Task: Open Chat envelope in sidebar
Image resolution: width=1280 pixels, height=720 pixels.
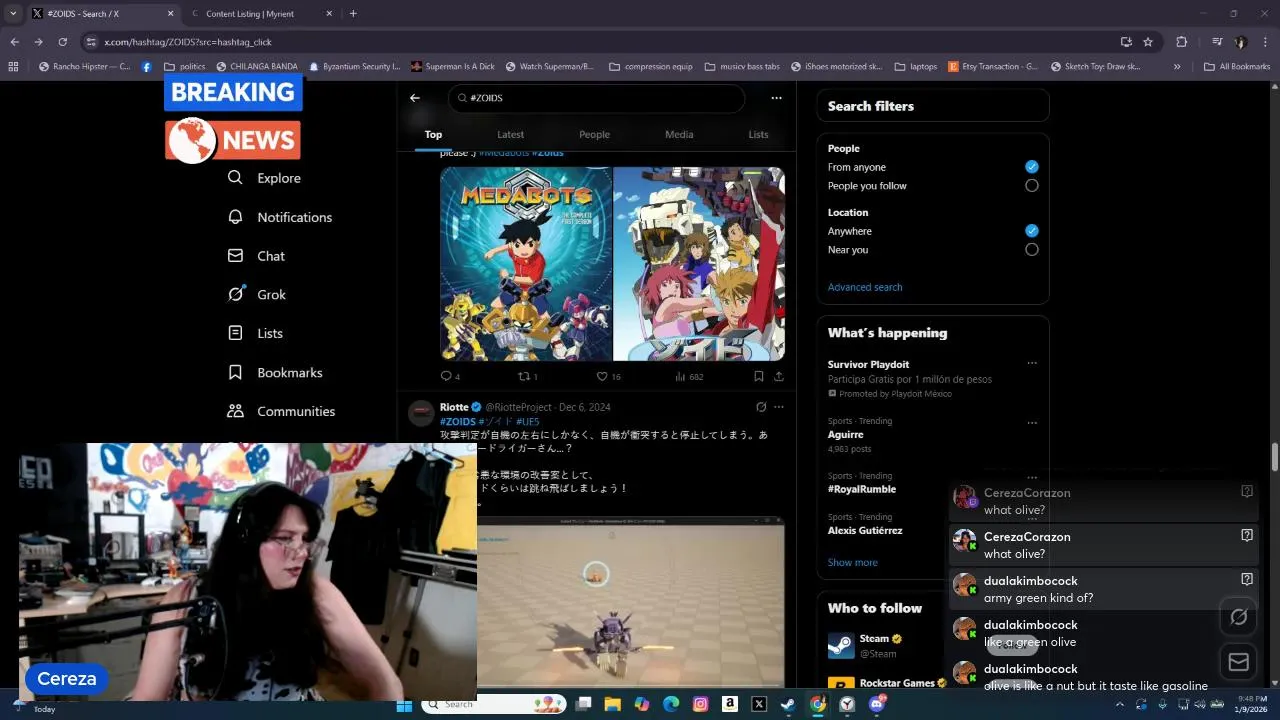Action: point(257,256)
